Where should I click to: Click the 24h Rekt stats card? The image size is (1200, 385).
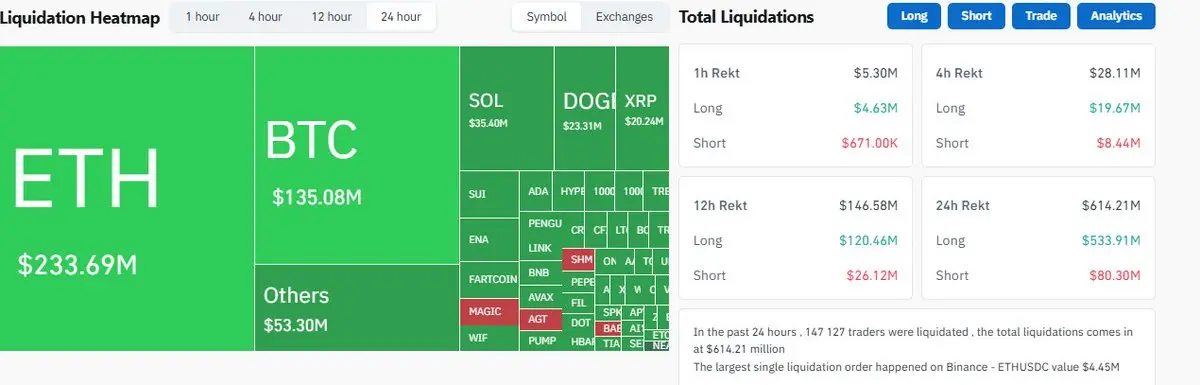pos(1038,238)
